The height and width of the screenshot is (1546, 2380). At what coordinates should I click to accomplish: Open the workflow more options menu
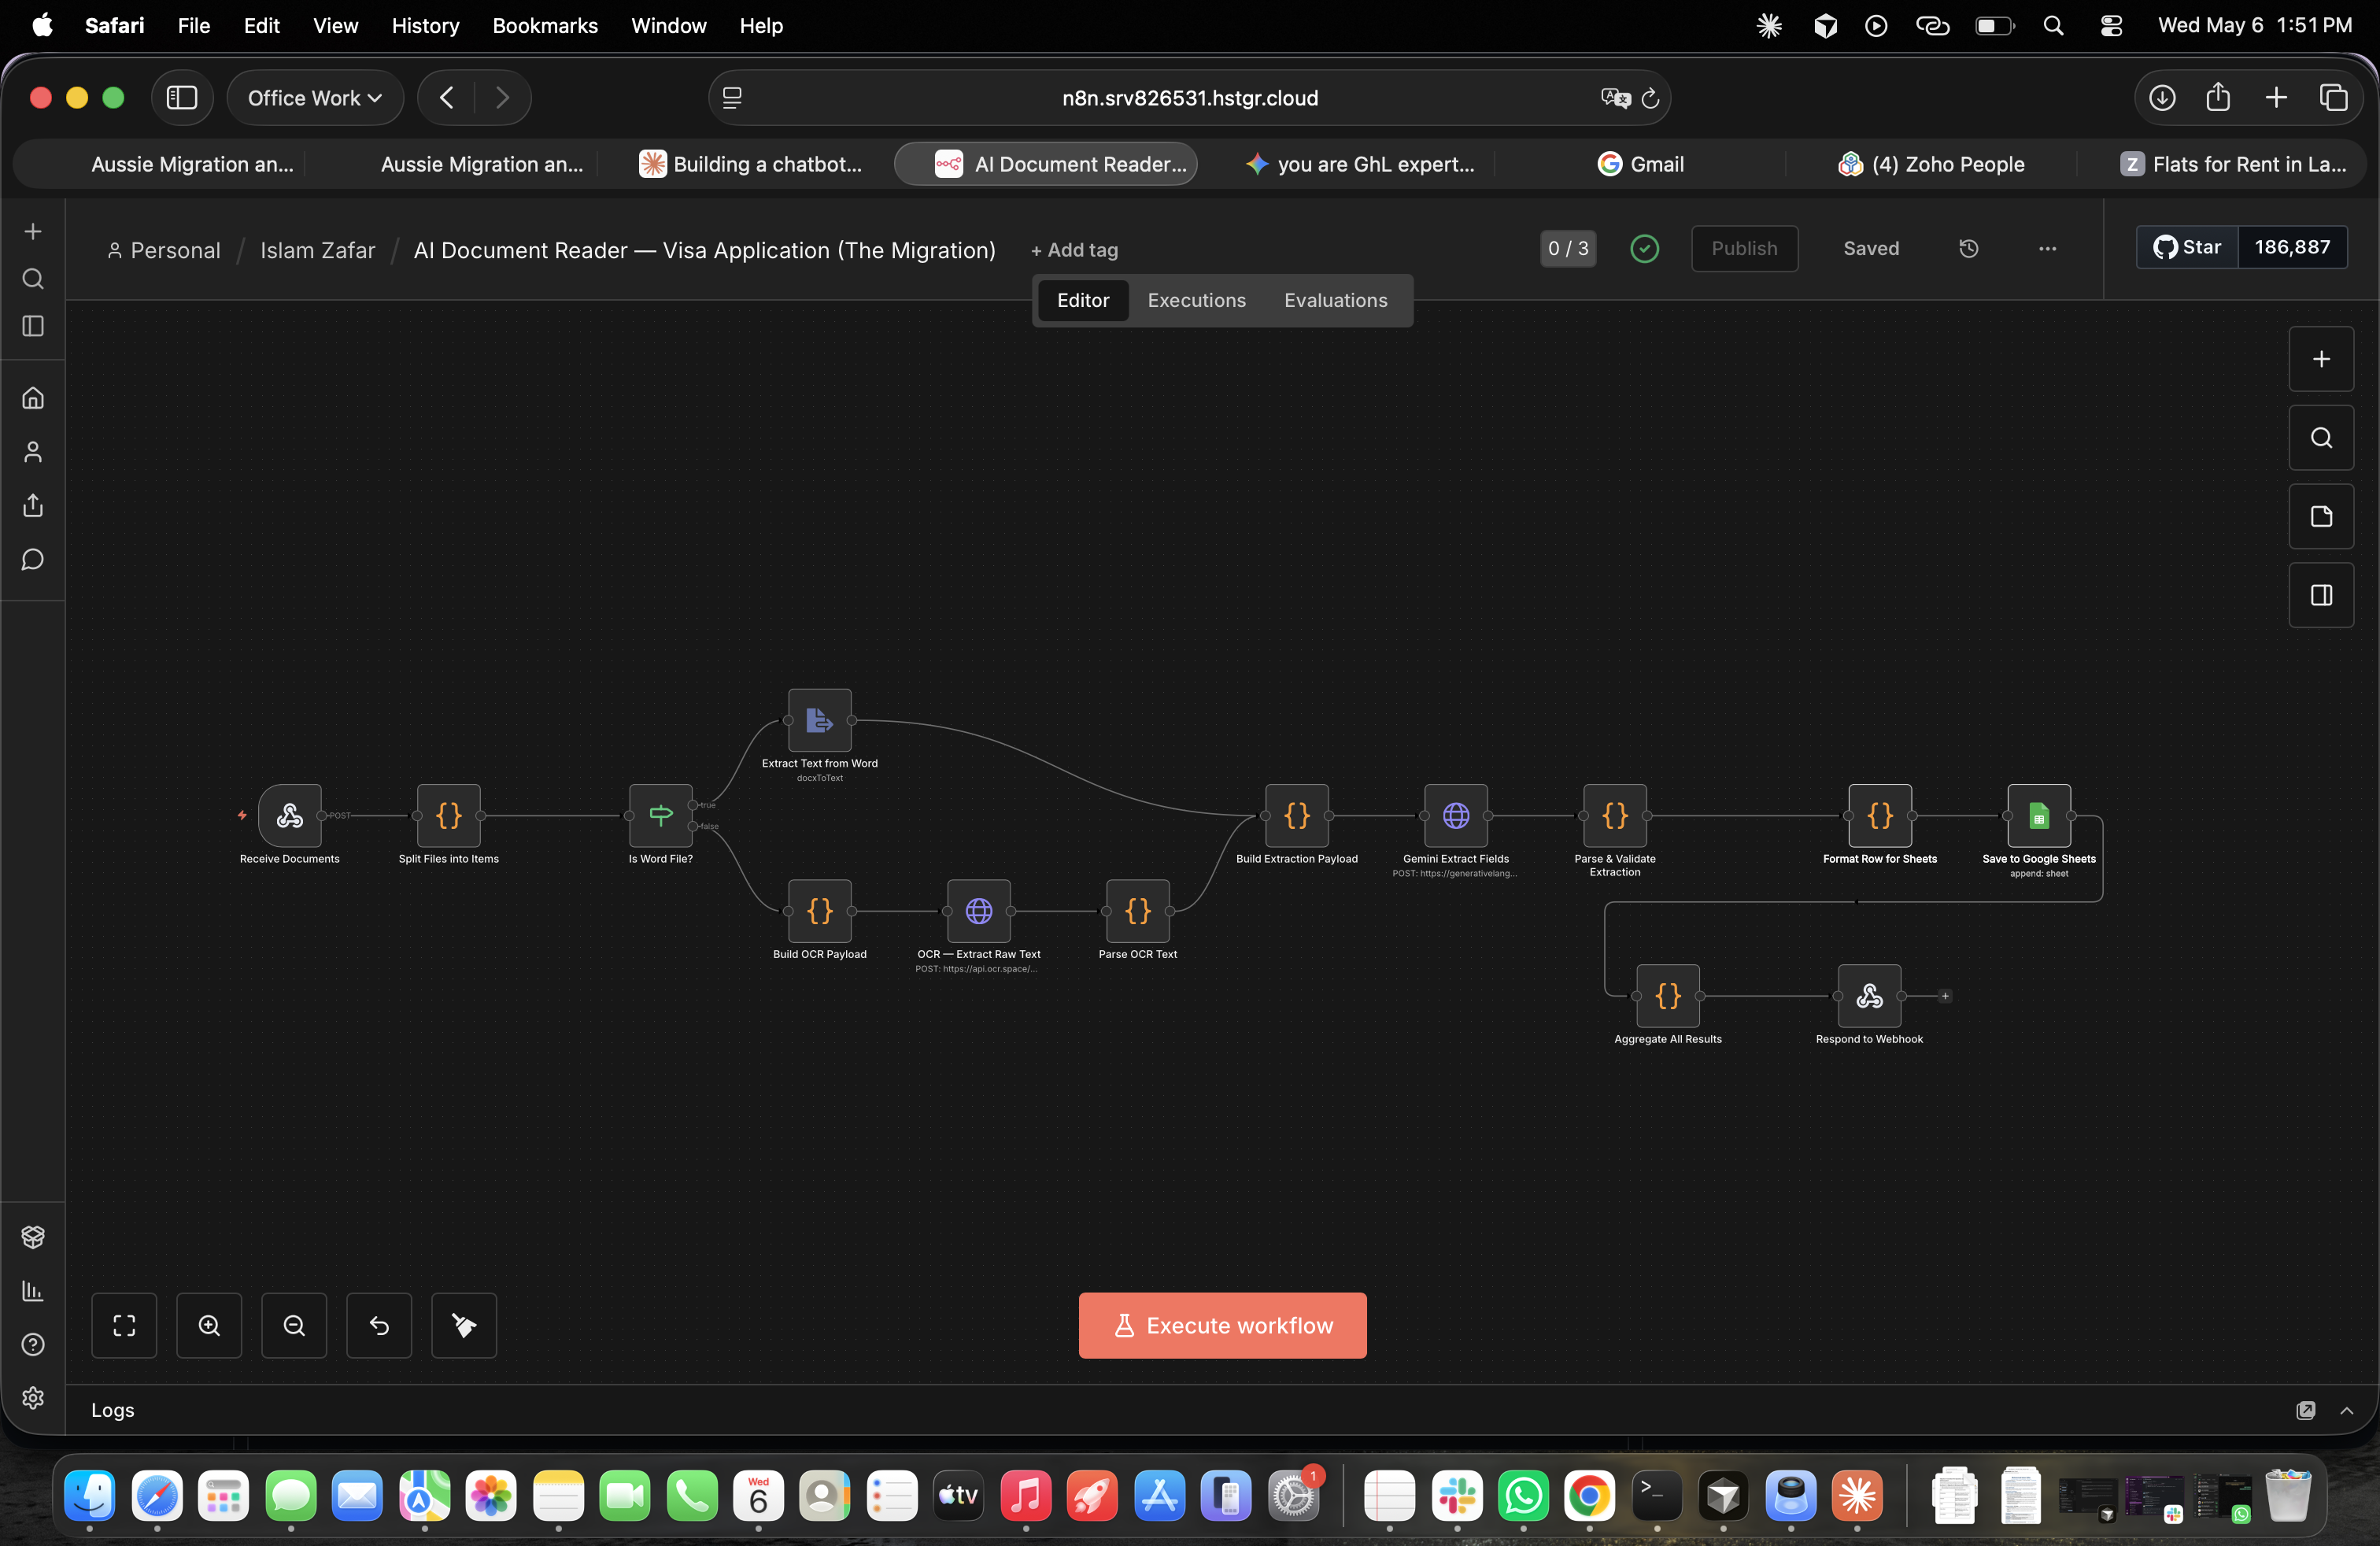click(2047, 248)
